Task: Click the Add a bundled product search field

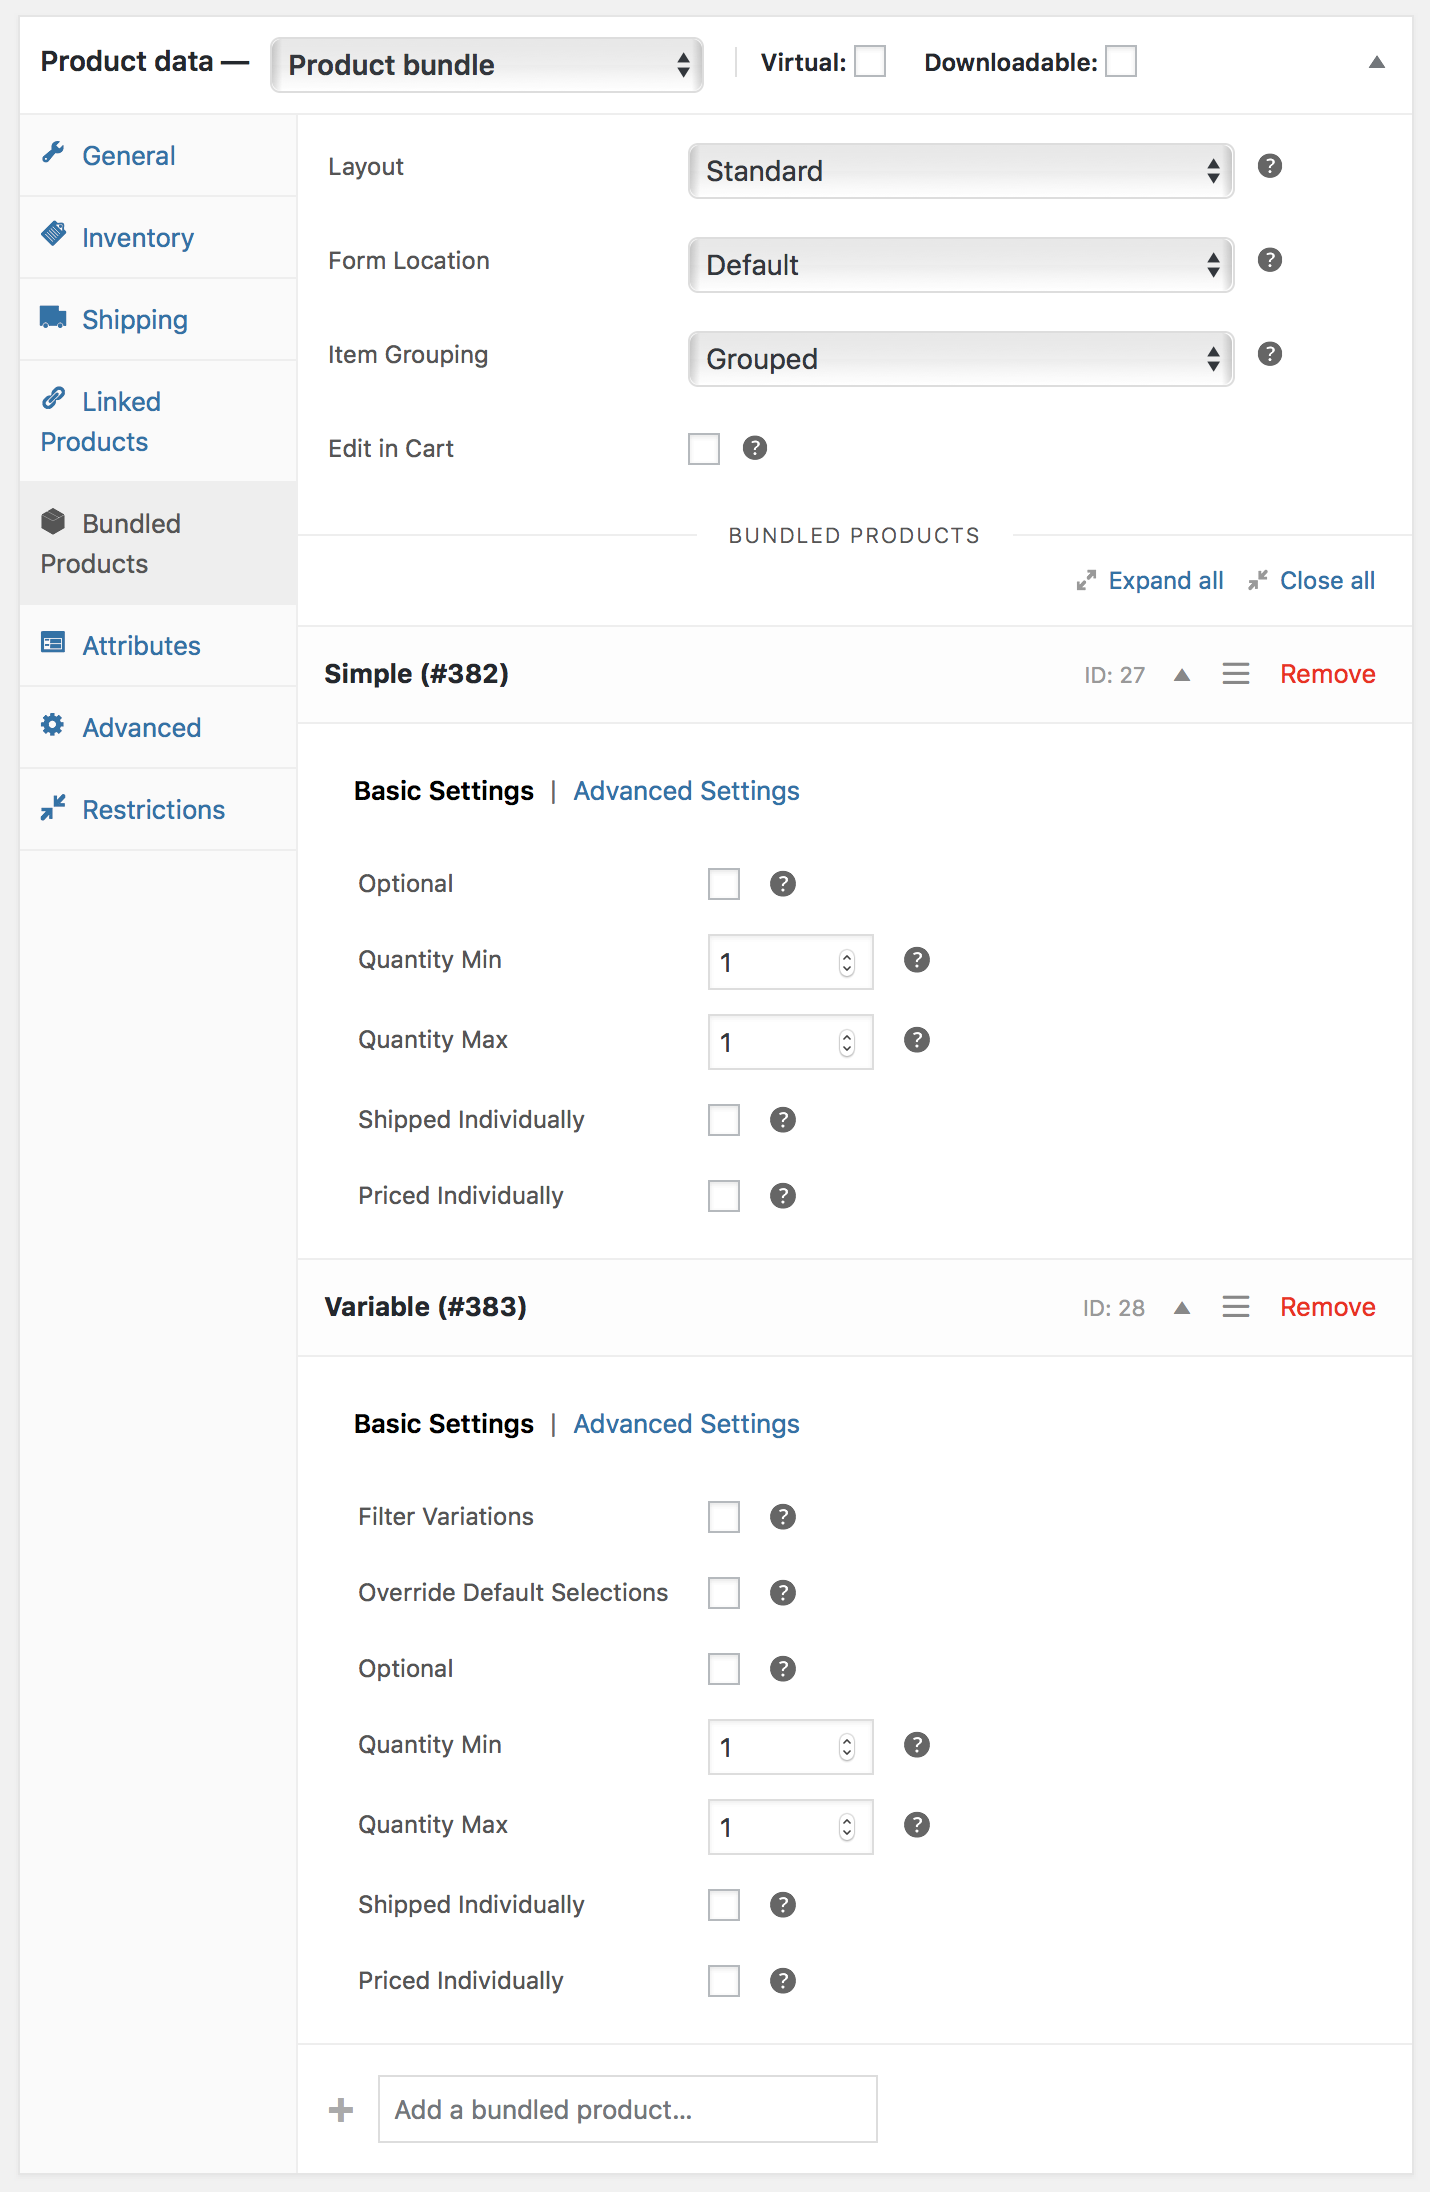Action: (x=627, y=2110)
